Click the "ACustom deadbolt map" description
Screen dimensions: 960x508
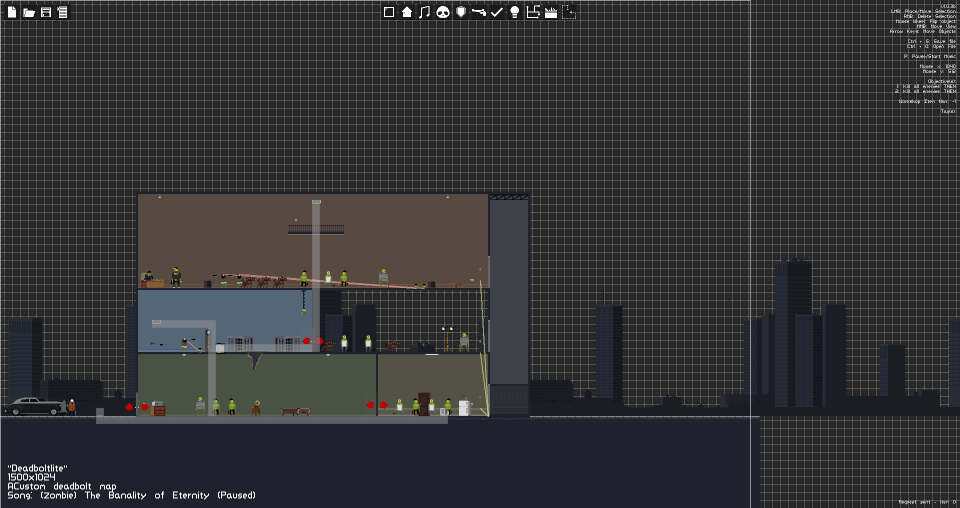coord(62,486)
